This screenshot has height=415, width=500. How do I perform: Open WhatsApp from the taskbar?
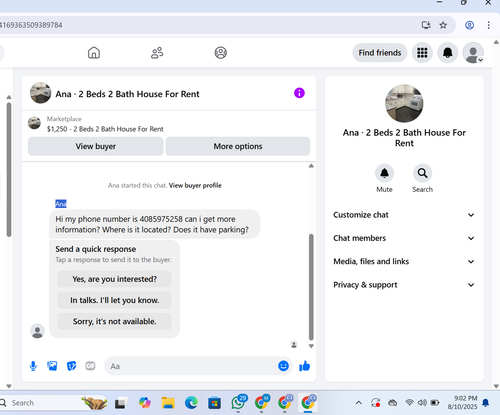[x=238, y=403]
